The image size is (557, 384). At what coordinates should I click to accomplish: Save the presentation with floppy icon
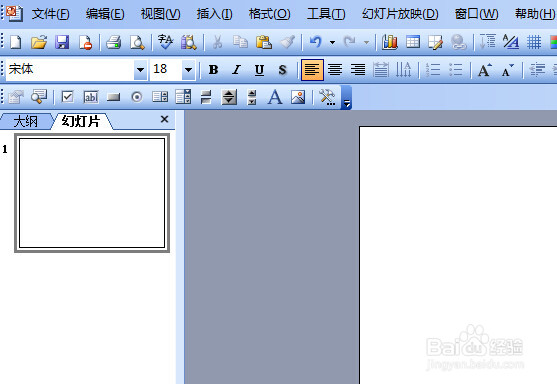(62, 42)
